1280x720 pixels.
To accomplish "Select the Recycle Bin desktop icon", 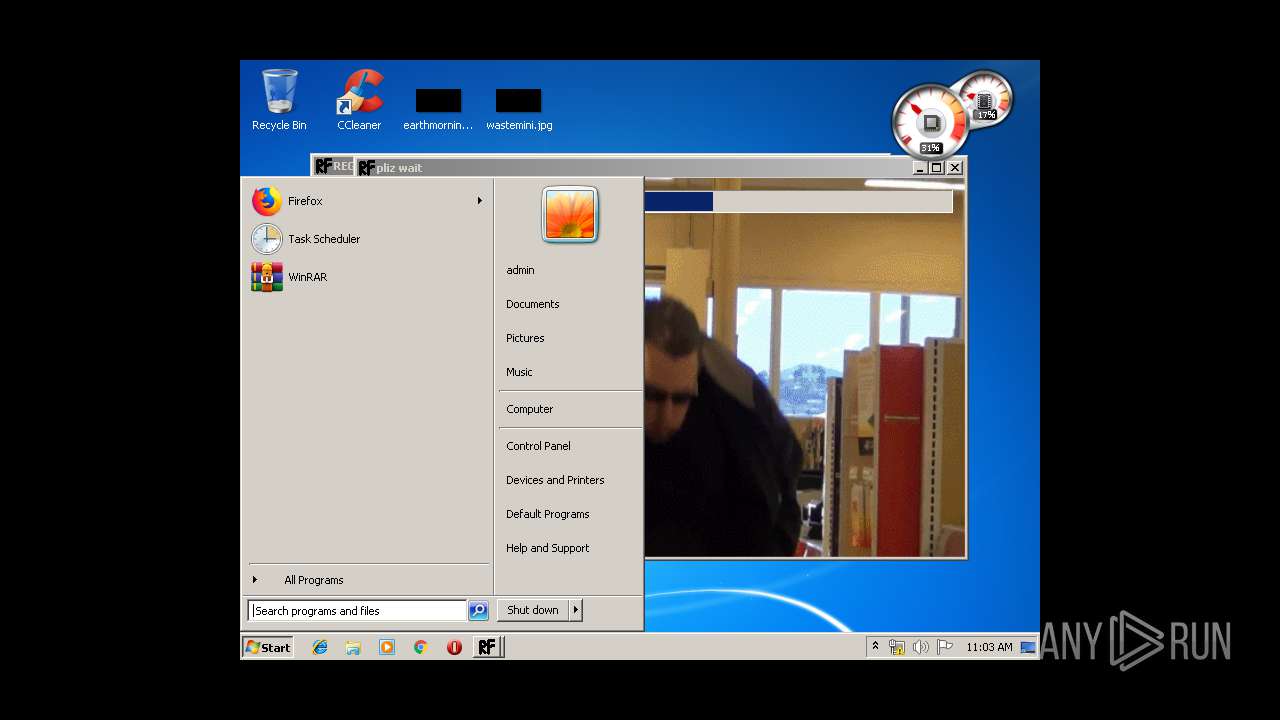I will pos(279,100).
